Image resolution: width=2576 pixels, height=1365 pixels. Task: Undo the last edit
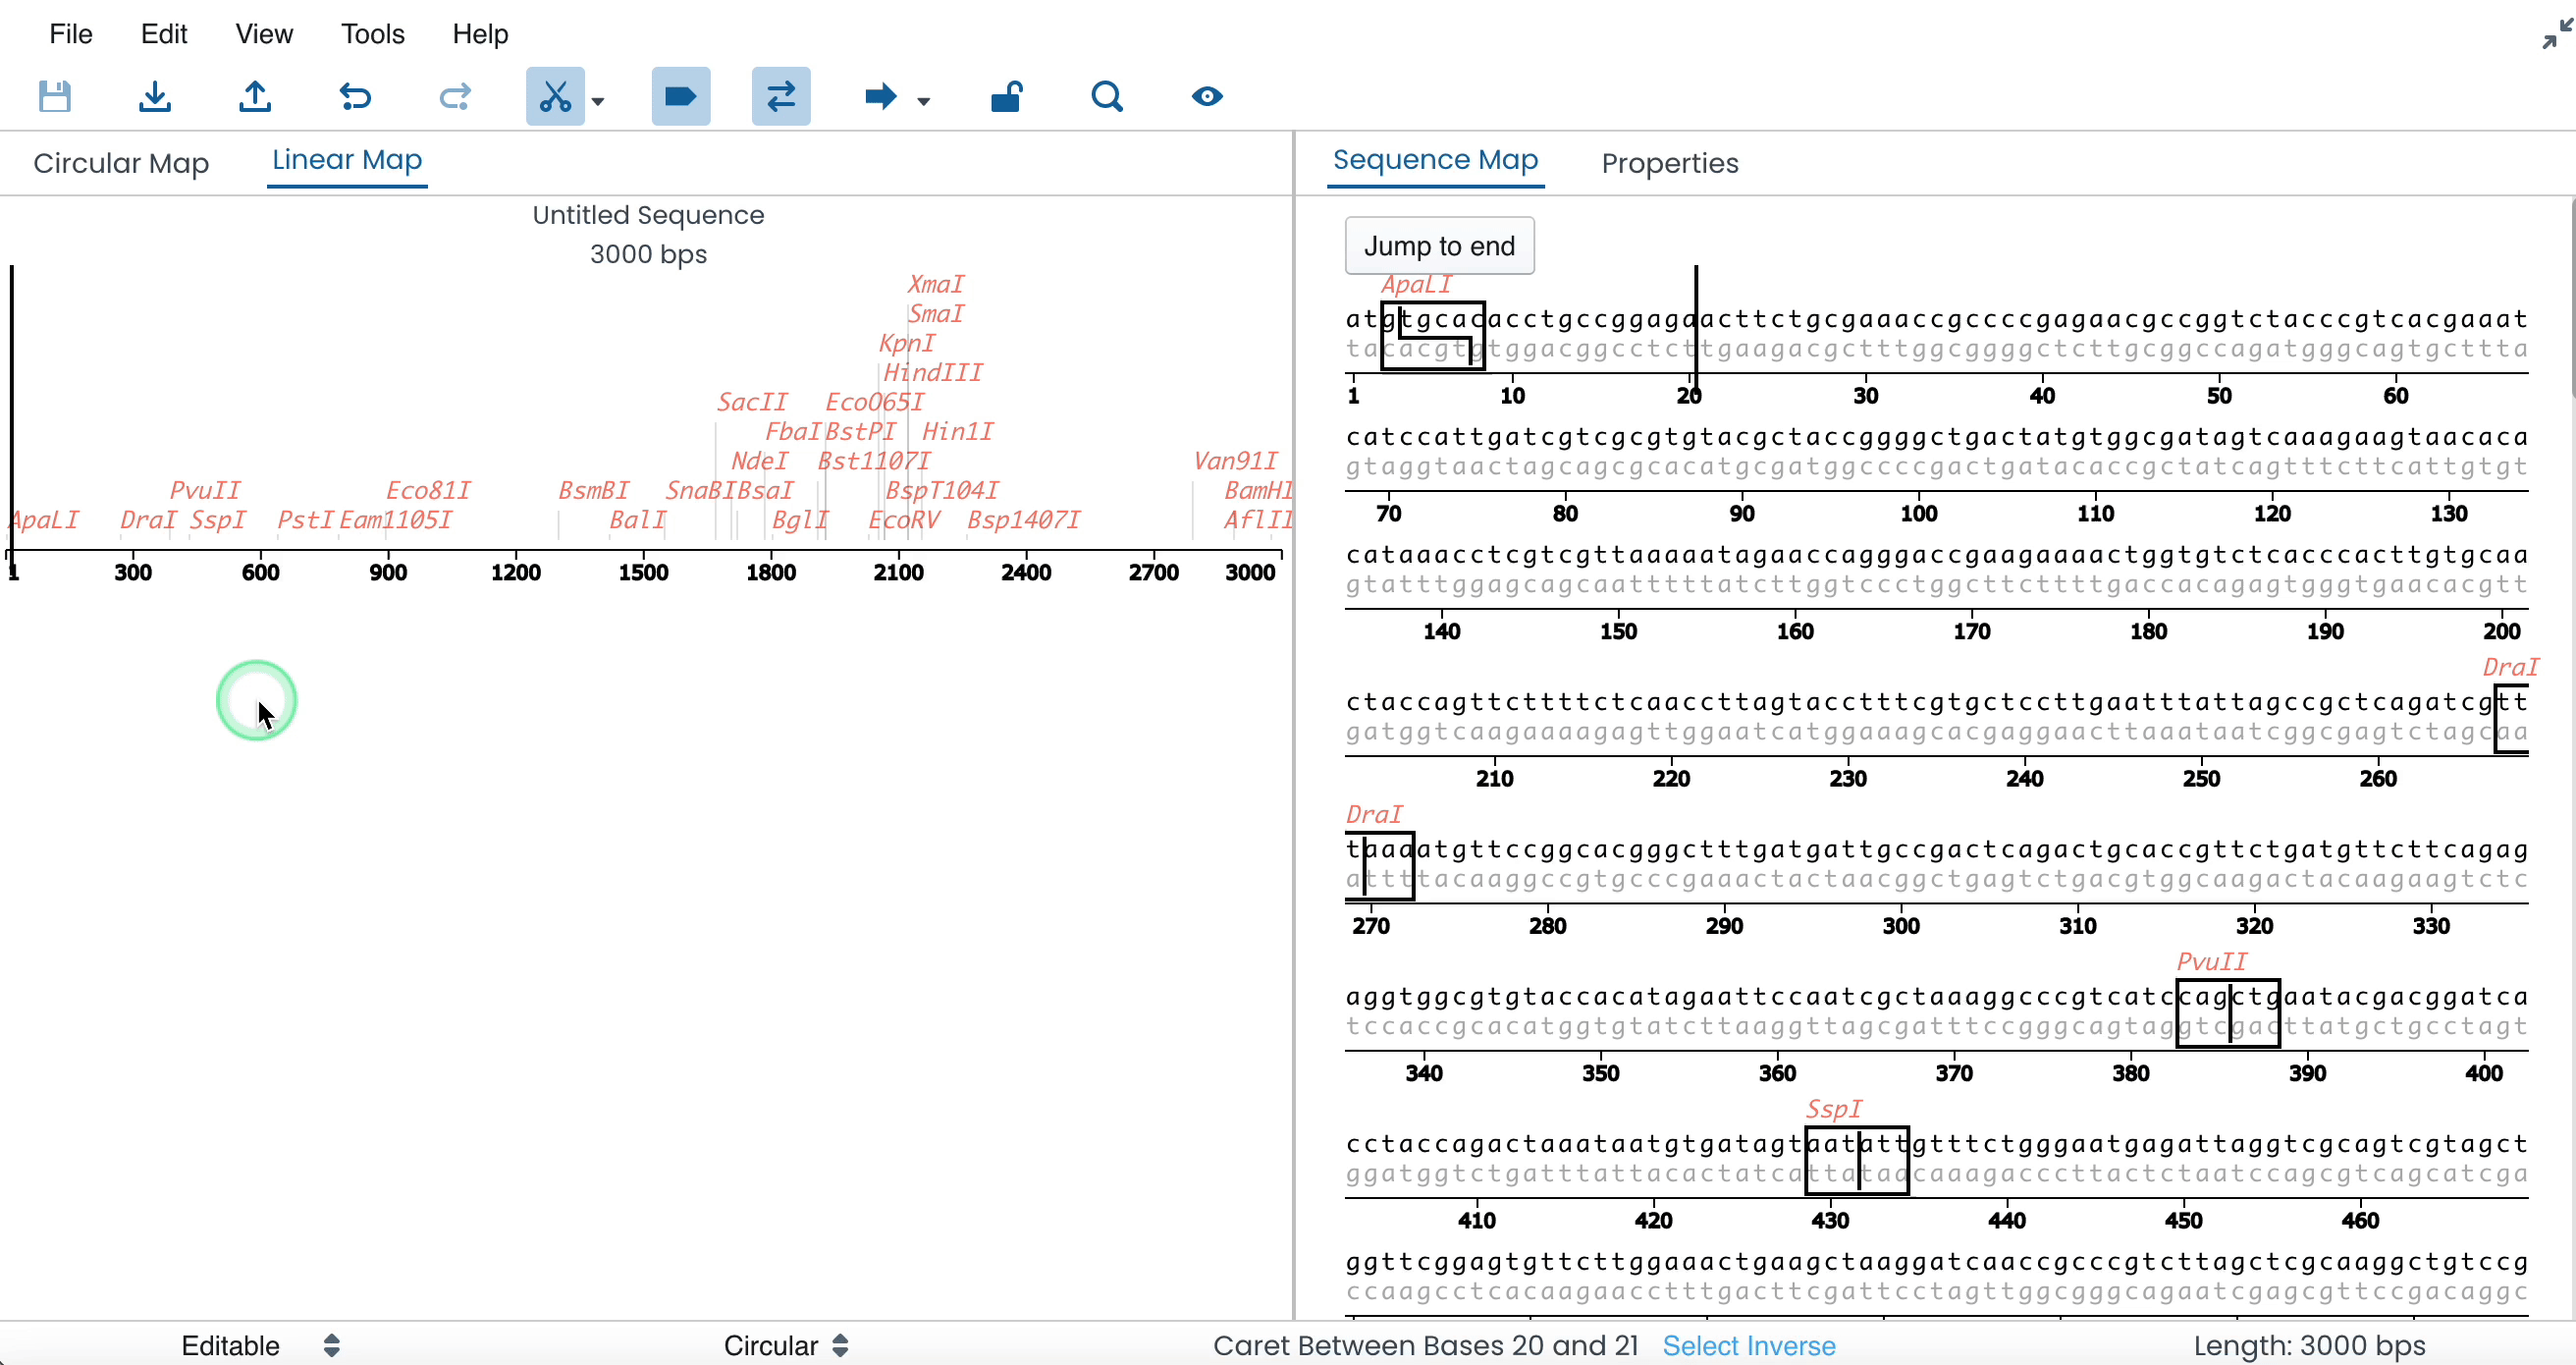point(355,96)
